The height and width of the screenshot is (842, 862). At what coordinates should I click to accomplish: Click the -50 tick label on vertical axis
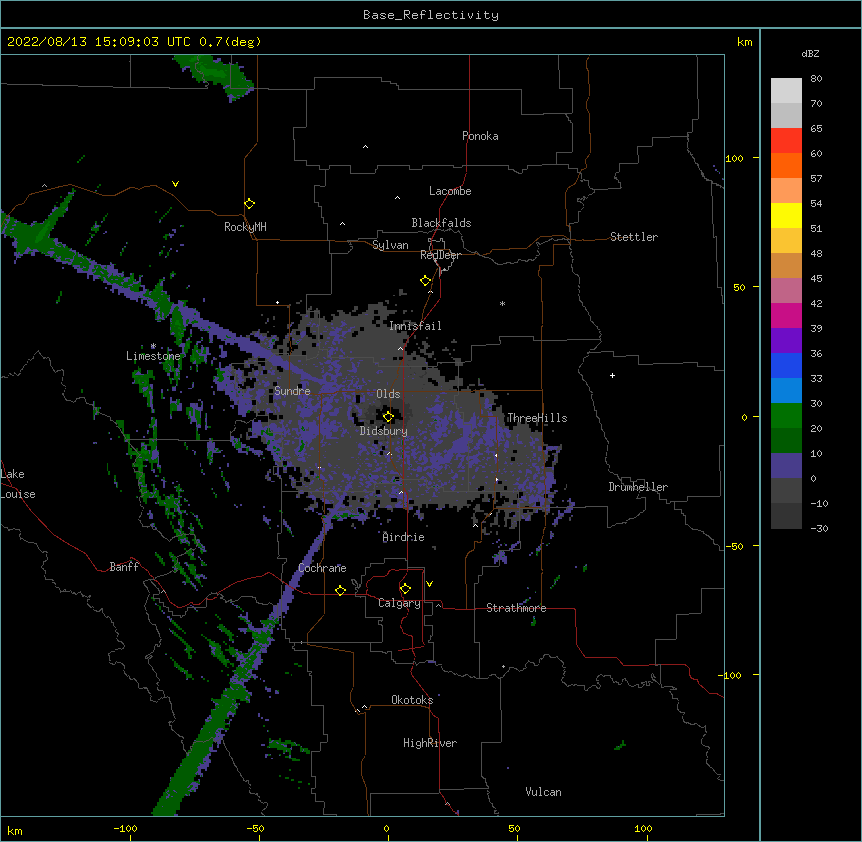734,546
